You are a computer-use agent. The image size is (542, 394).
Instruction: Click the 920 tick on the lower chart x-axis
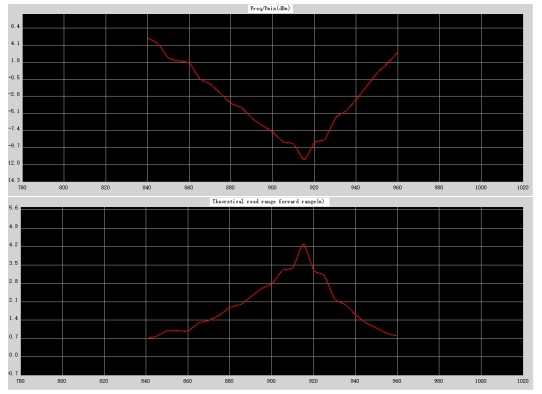(313, 381)
